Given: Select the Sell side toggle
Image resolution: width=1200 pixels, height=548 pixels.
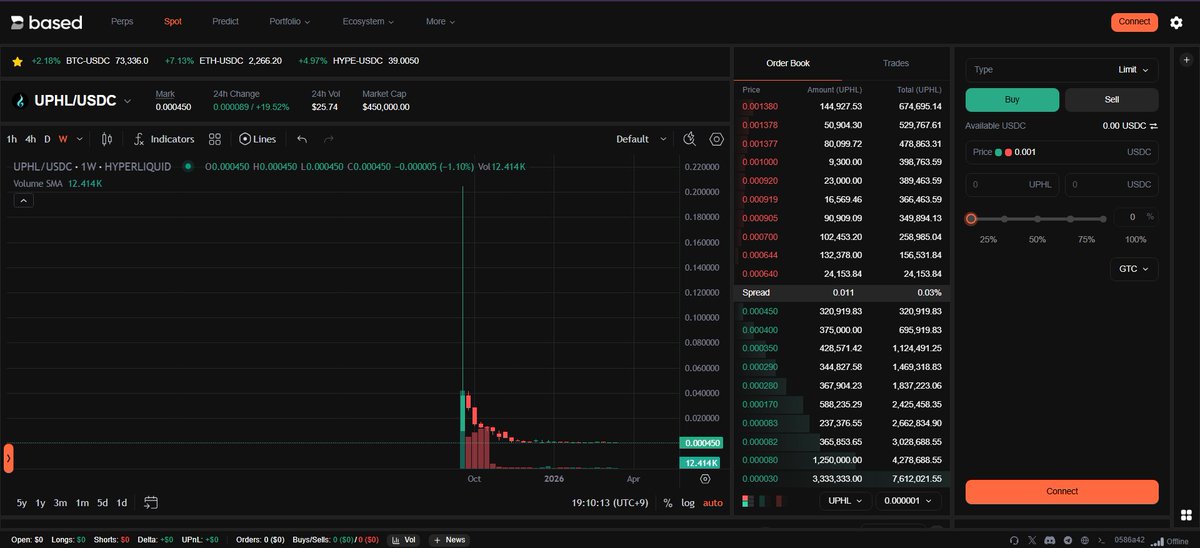Looking at the screenshot, I should pos(1112,99).
